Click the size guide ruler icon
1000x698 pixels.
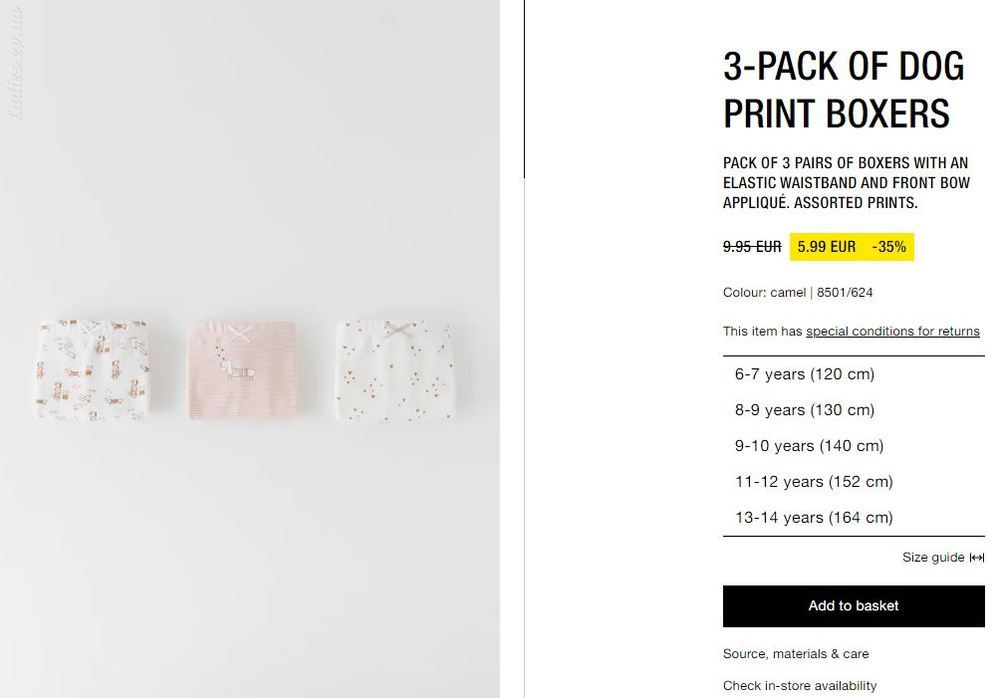pyautogui.click(x=976, y=558)
